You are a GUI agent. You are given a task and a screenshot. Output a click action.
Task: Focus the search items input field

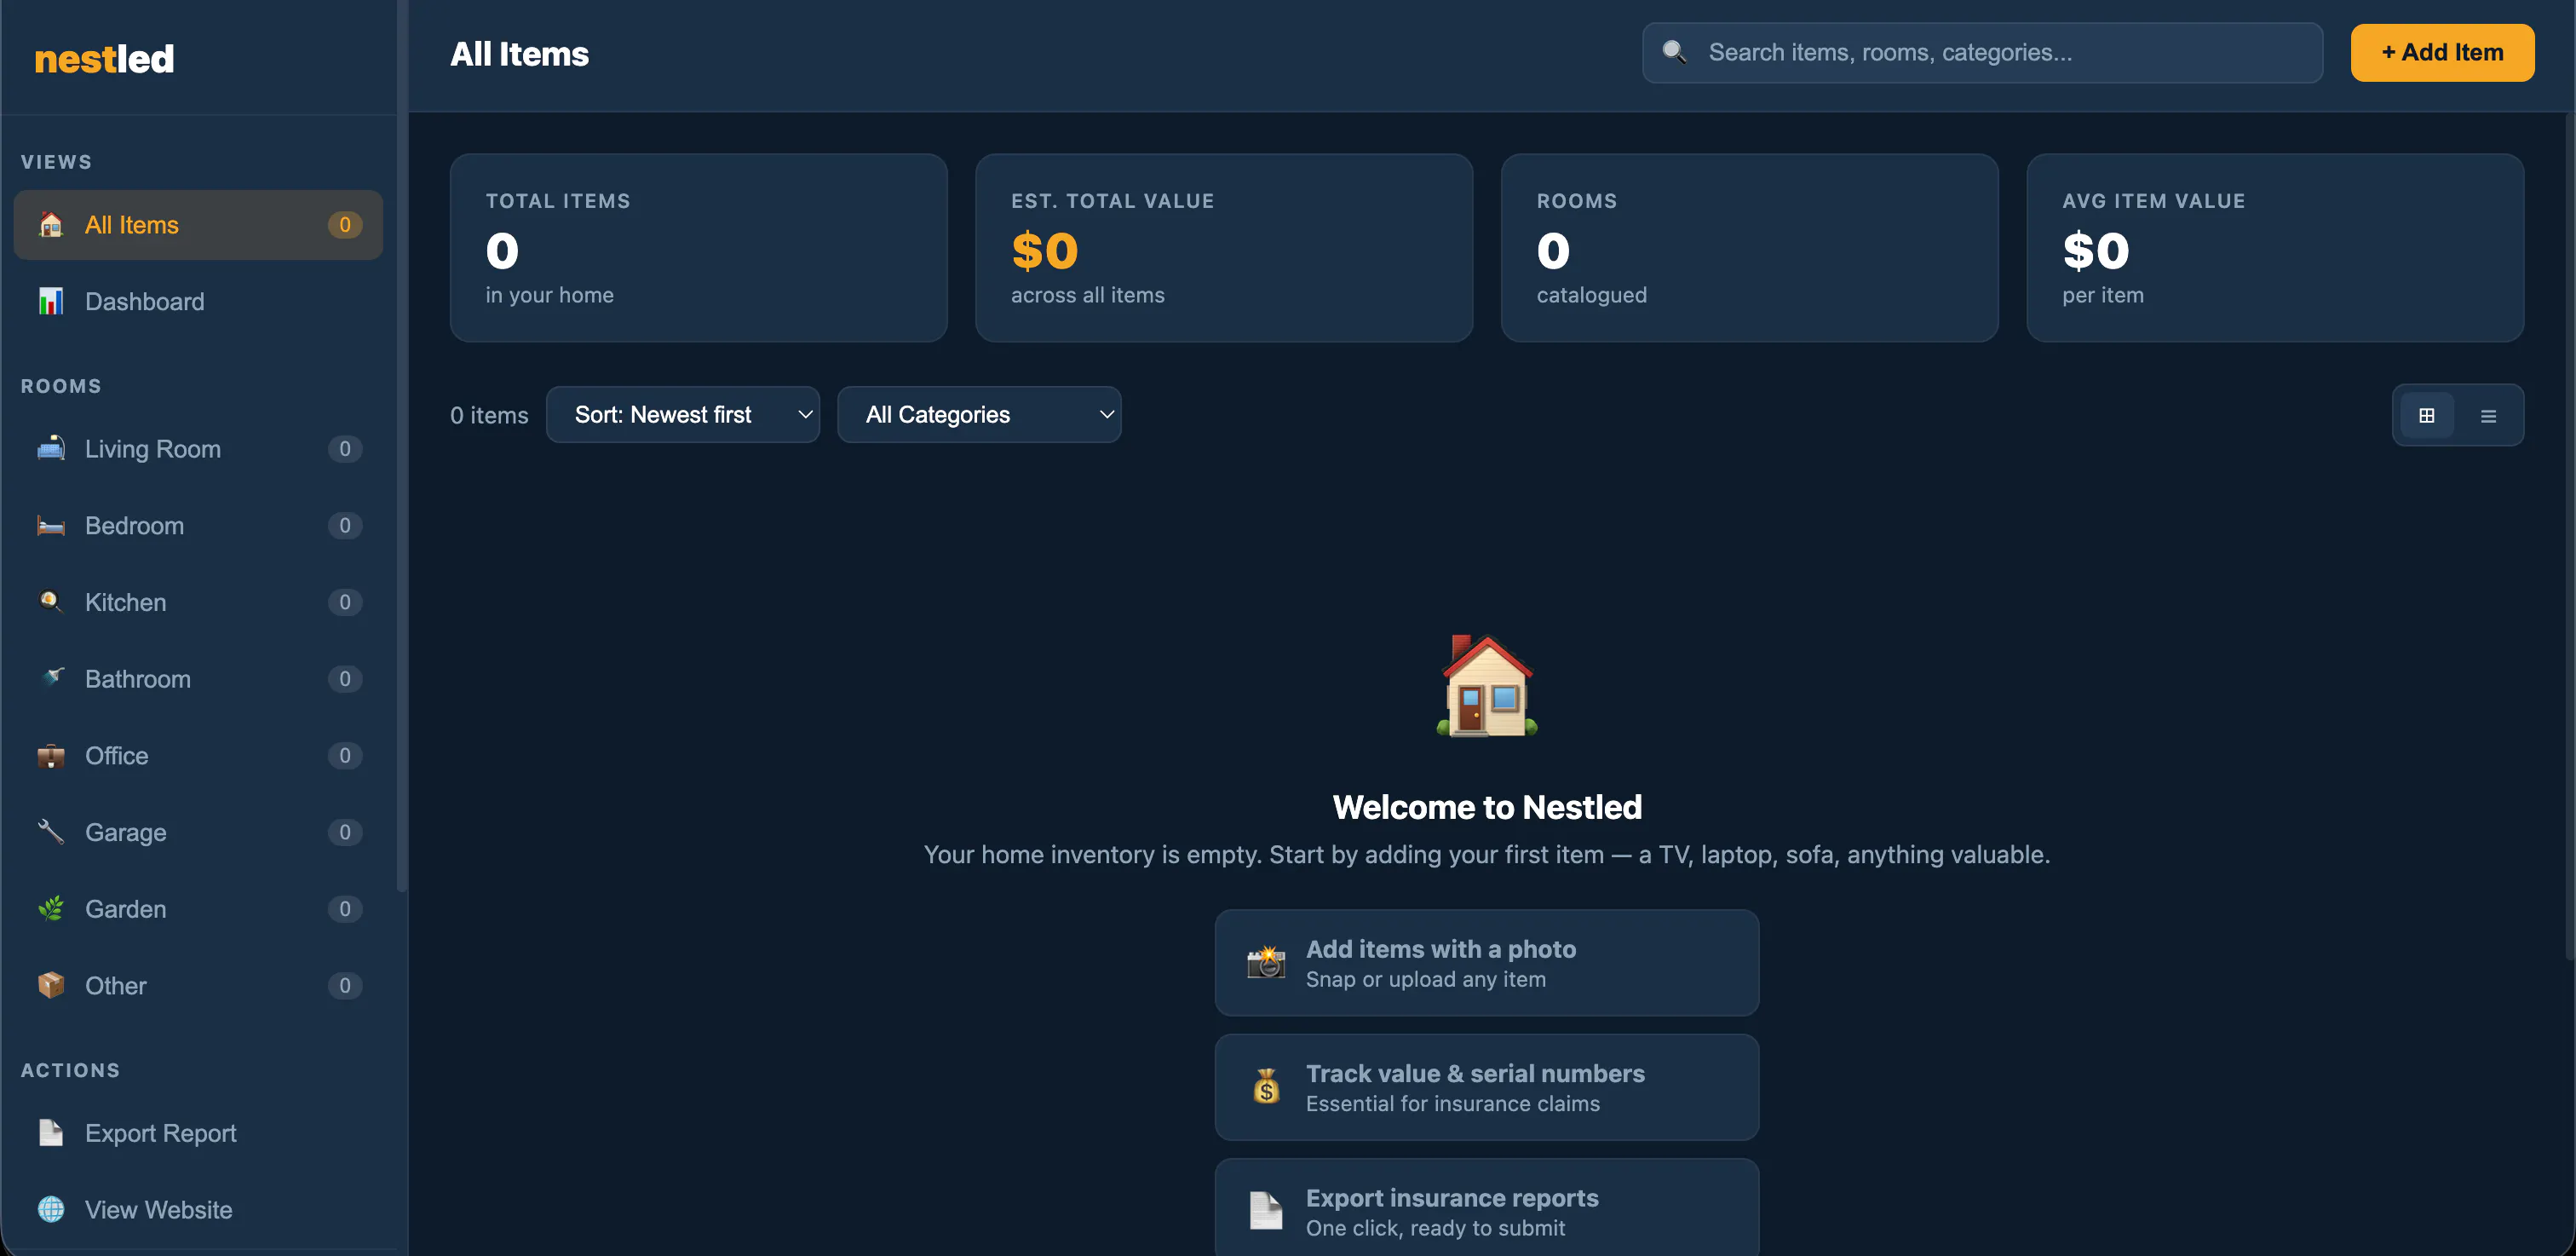1982,52
